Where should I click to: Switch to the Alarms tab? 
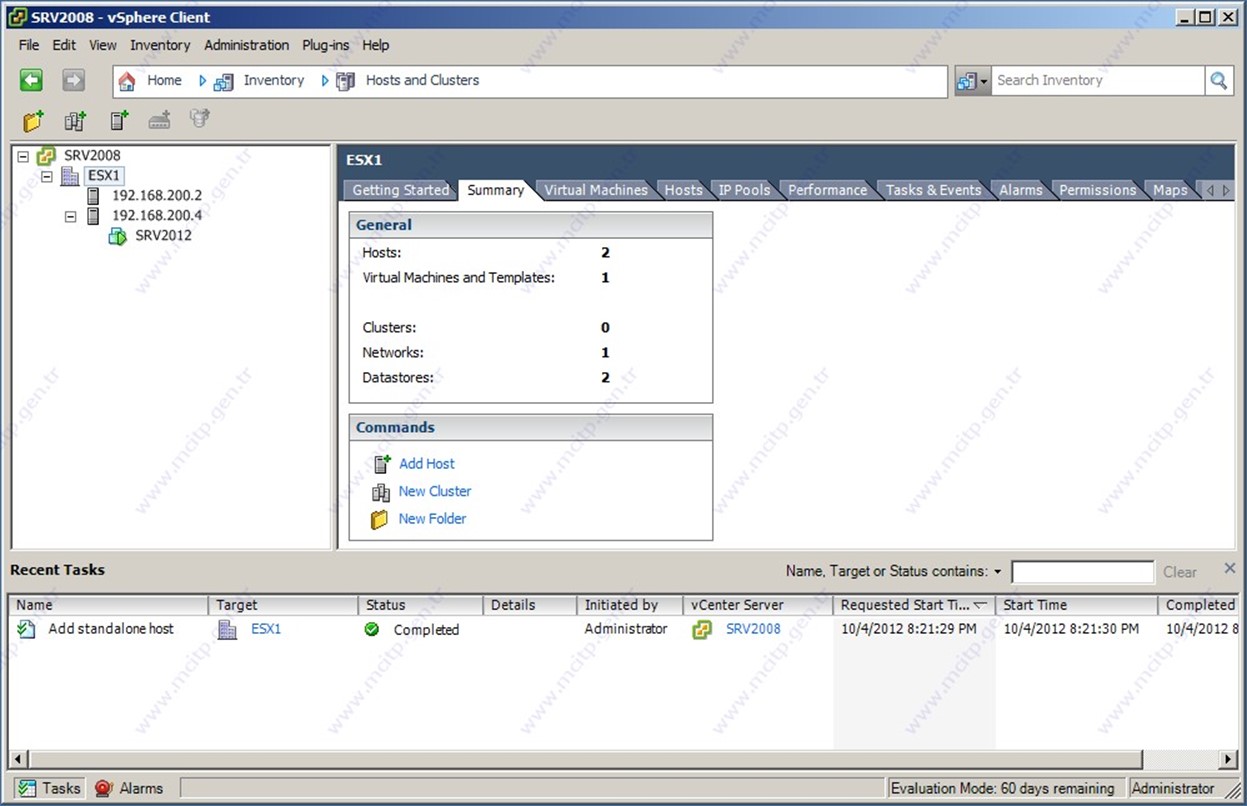1020,190
